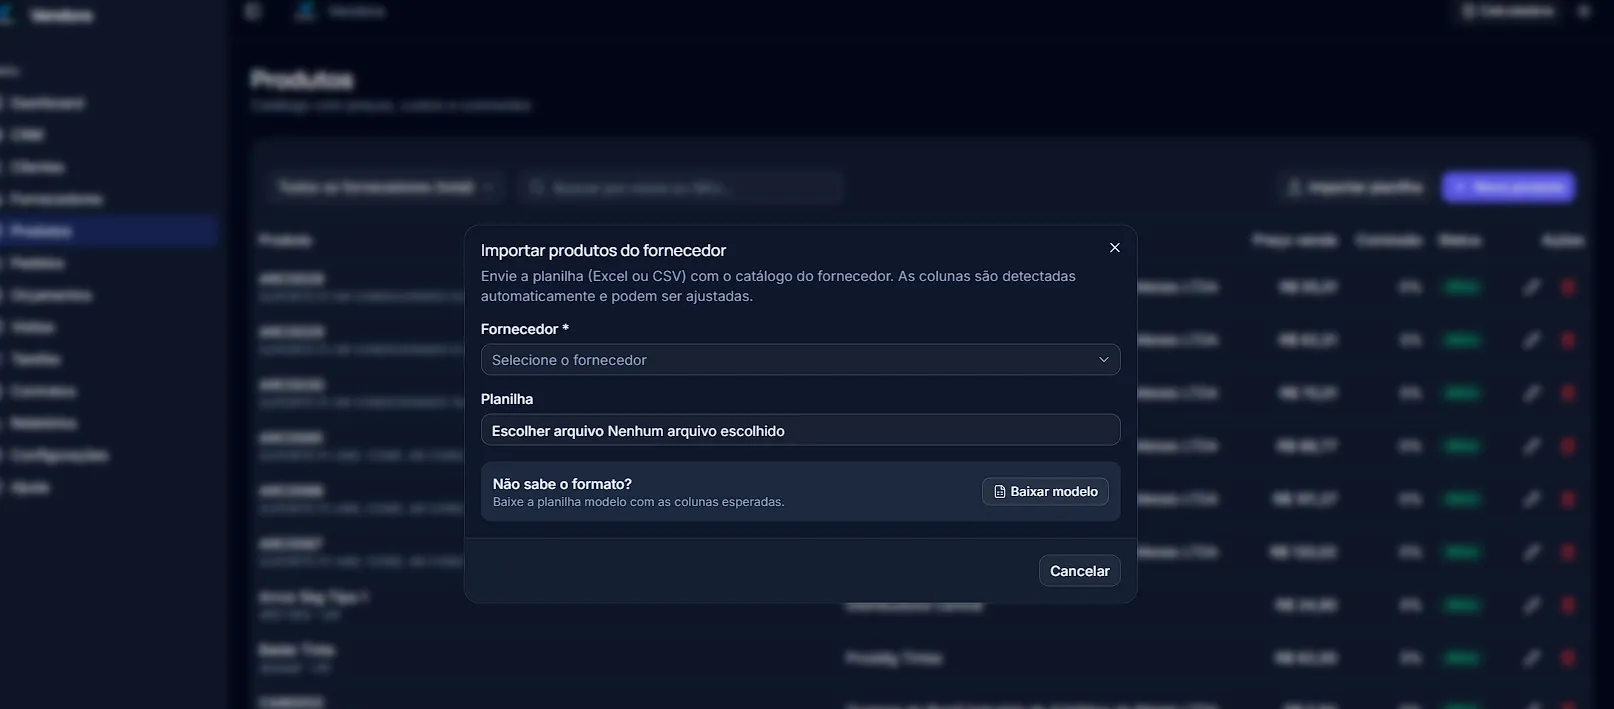
Task: Click the 'Não sabe o formato?' heading
Action: 562,484
